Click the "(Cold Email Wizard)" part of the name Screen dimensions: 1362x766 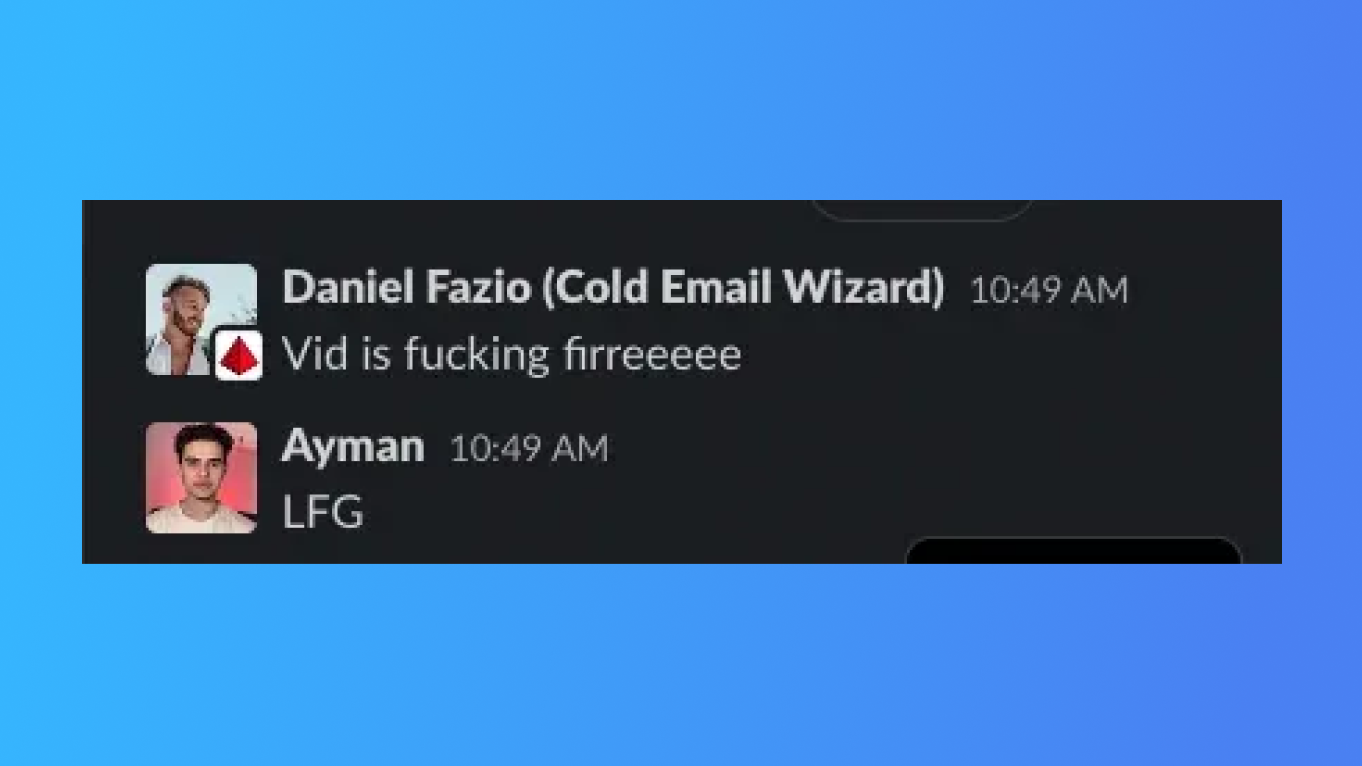coord(743,289)
